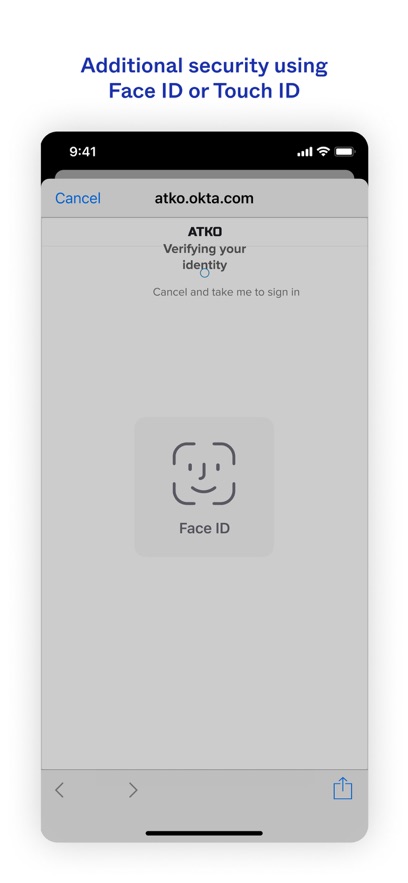The height and width of the screenshot is (883, 408).
Task: Tap the 'Face ID' label text
Action: (204, 528)
